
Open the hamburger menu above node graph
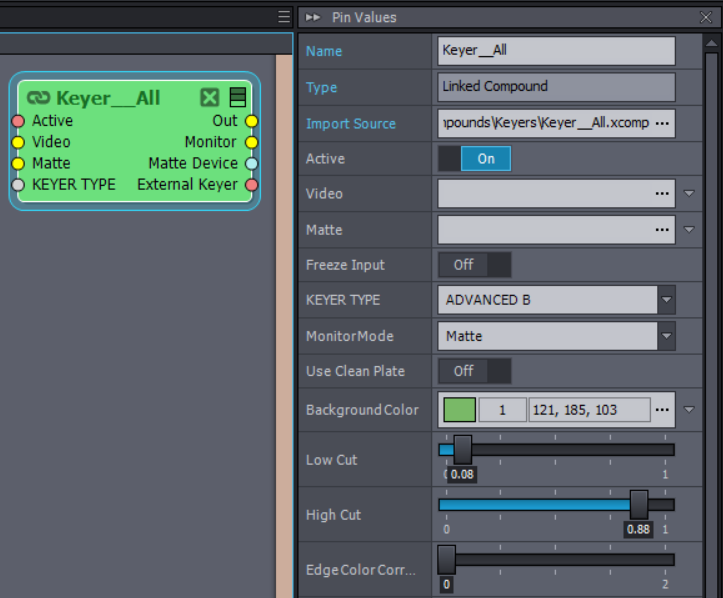(x=284, y=17)
